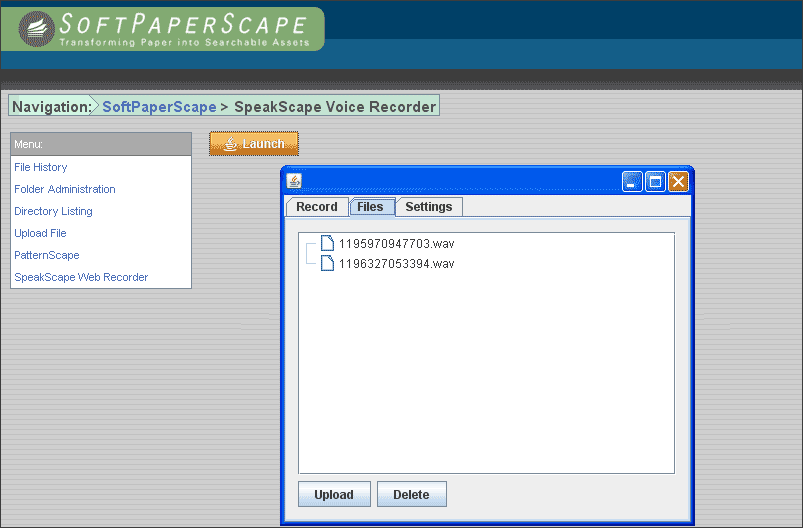Image resolution: width=803 pixels, height=528 pixels.
Task: Select the Files tab
Action: click(x=370, y=207)
